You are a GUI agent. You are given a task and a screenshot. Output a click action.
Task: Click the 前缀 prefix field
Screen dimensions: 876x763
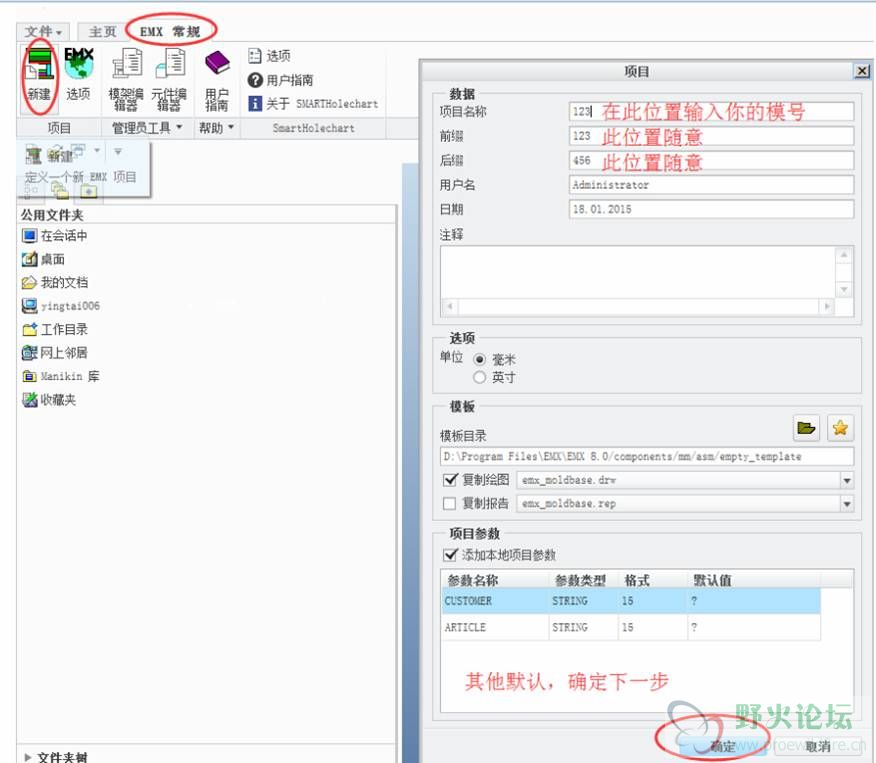711,136
